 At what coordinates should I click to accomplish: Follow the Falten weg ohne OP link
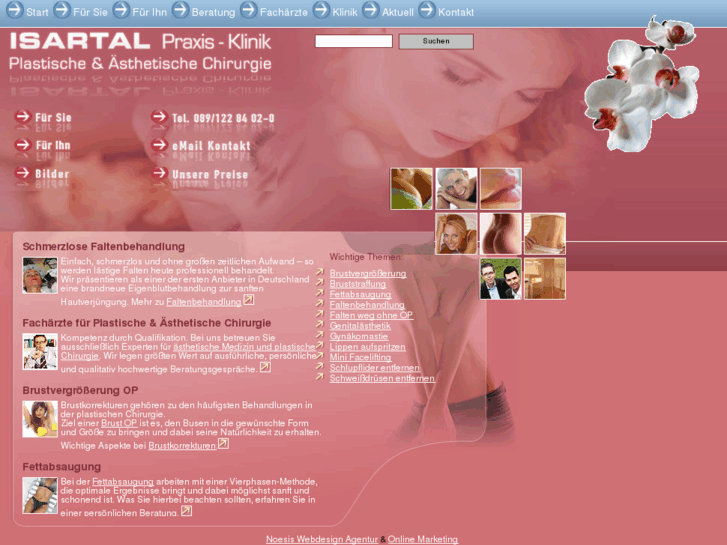click(371, 315)
